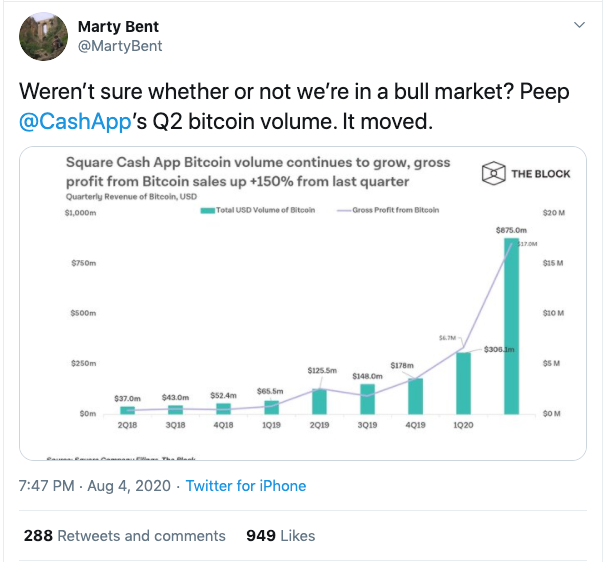The width and height of the screenshot is (605, 562).
Task: Click the tweet timestamp 7:47 PM Aug 4, 2020
Action: [95, 486]
